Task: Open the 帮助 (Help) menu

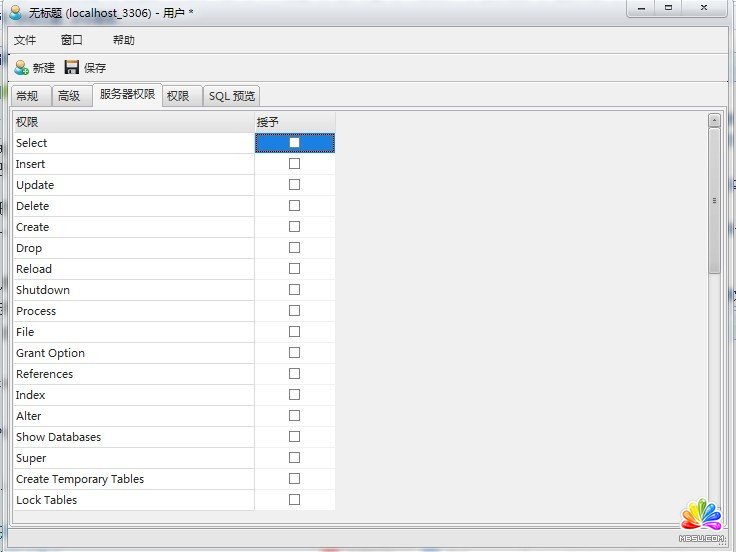Action: [123, 40]
